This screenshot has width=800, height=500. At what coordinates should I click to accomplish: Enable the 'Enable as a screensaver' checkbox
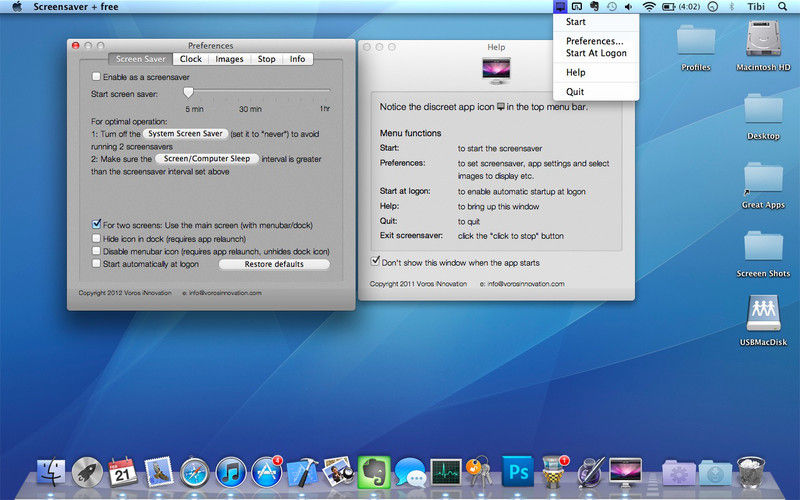[96, 77]
